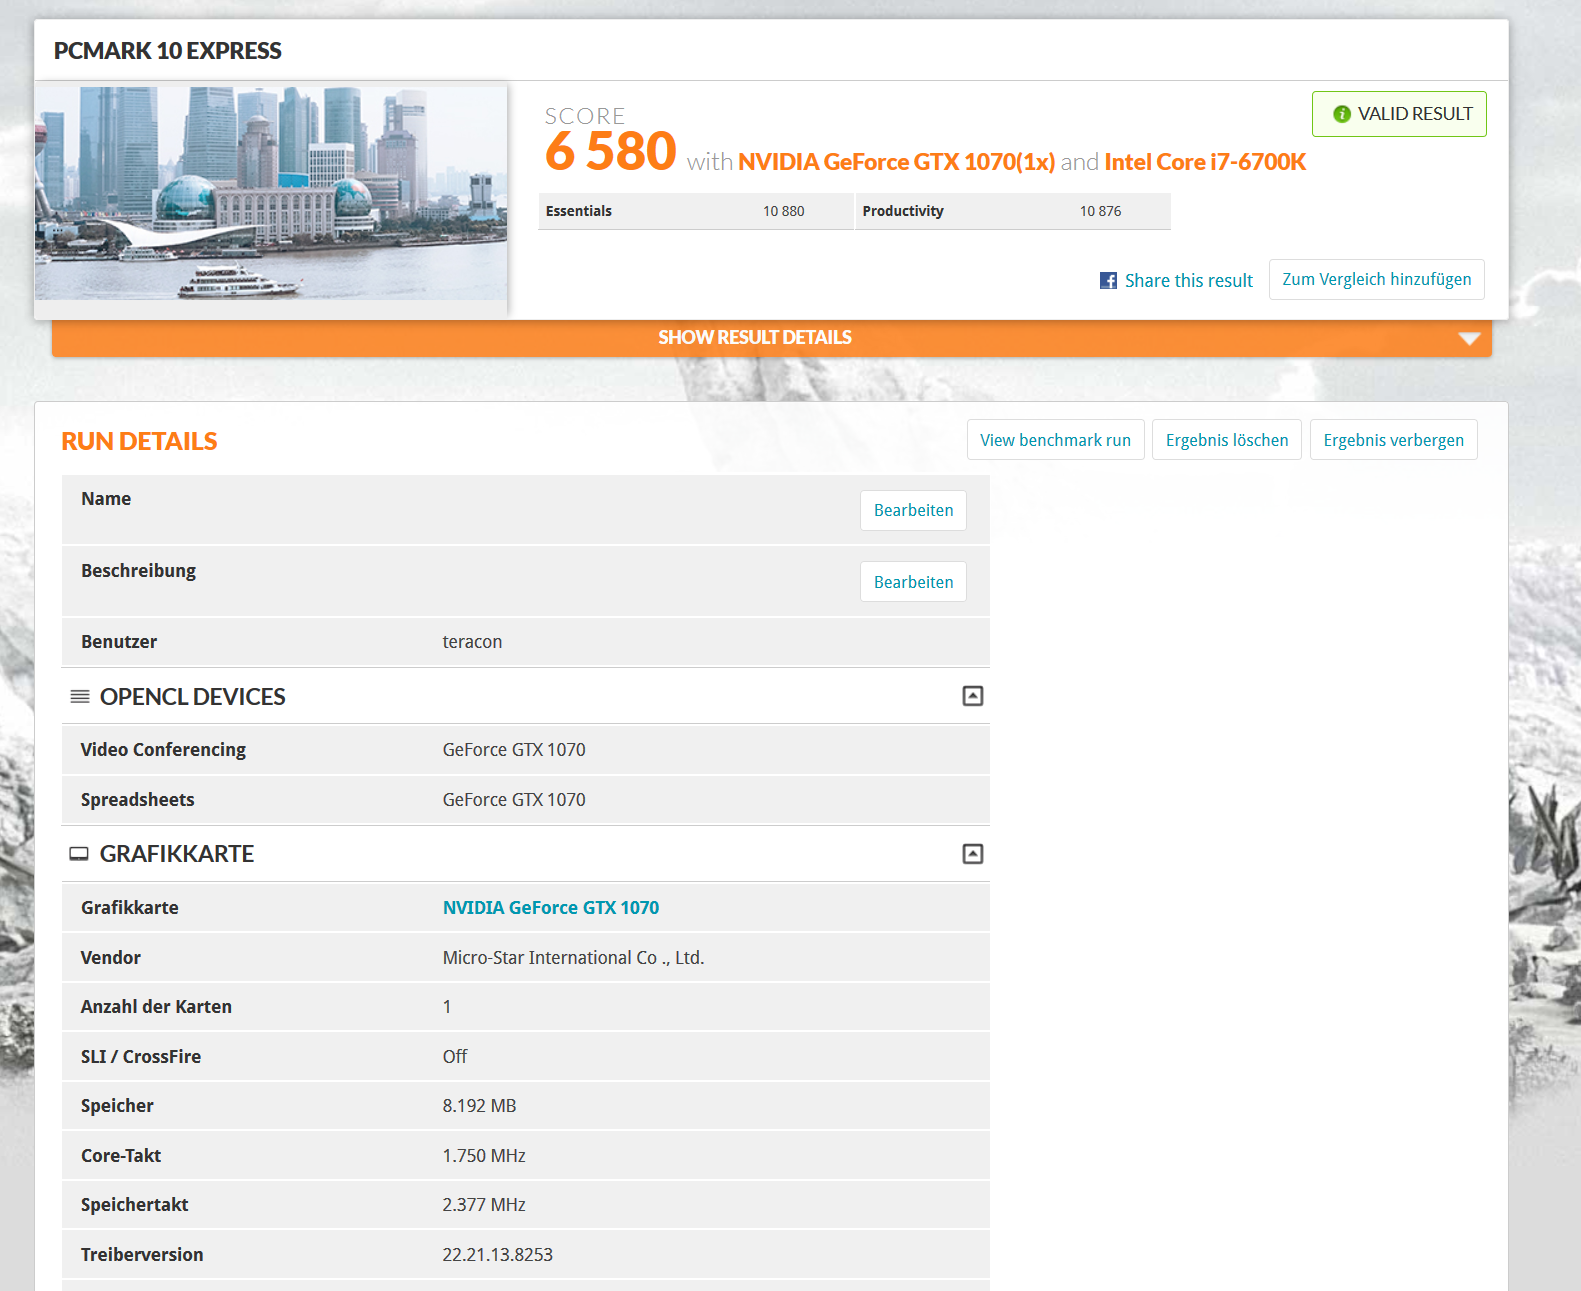Click Treiberversion 22.21.13.8253 value
Screen dimensions: 1581x1291
(497, 1255)
